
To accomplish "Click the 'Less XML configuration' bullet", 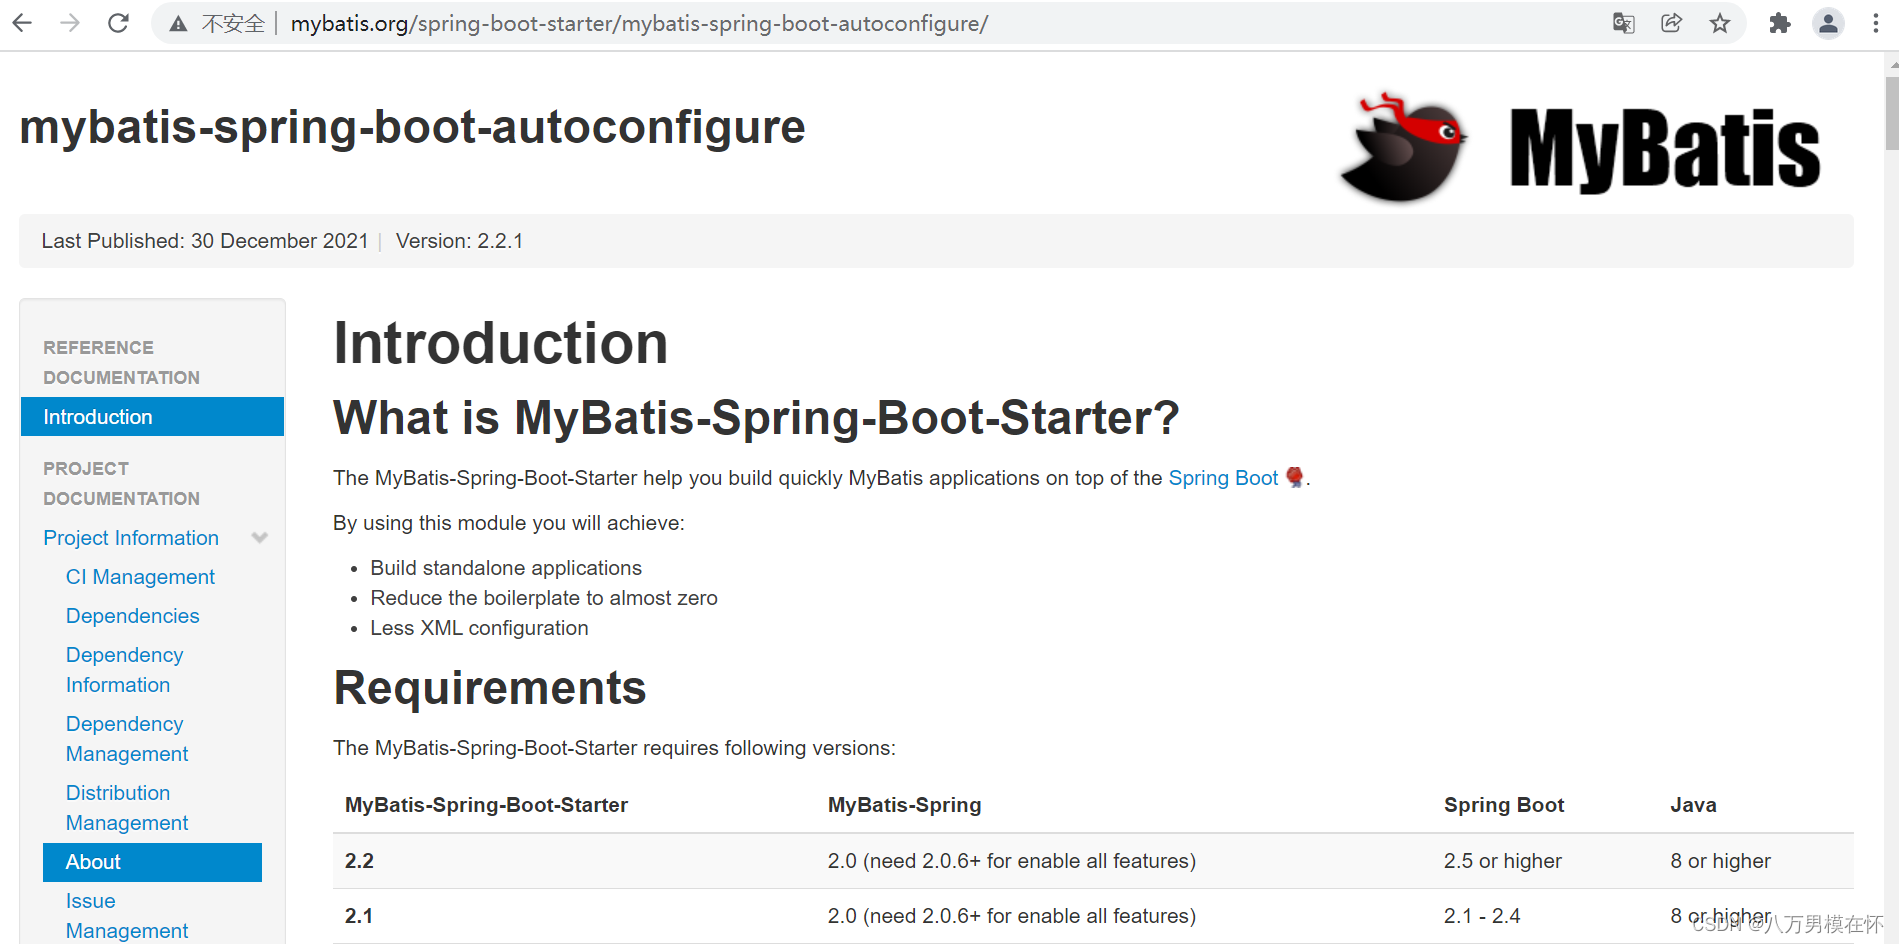I will tap(479, 628).
